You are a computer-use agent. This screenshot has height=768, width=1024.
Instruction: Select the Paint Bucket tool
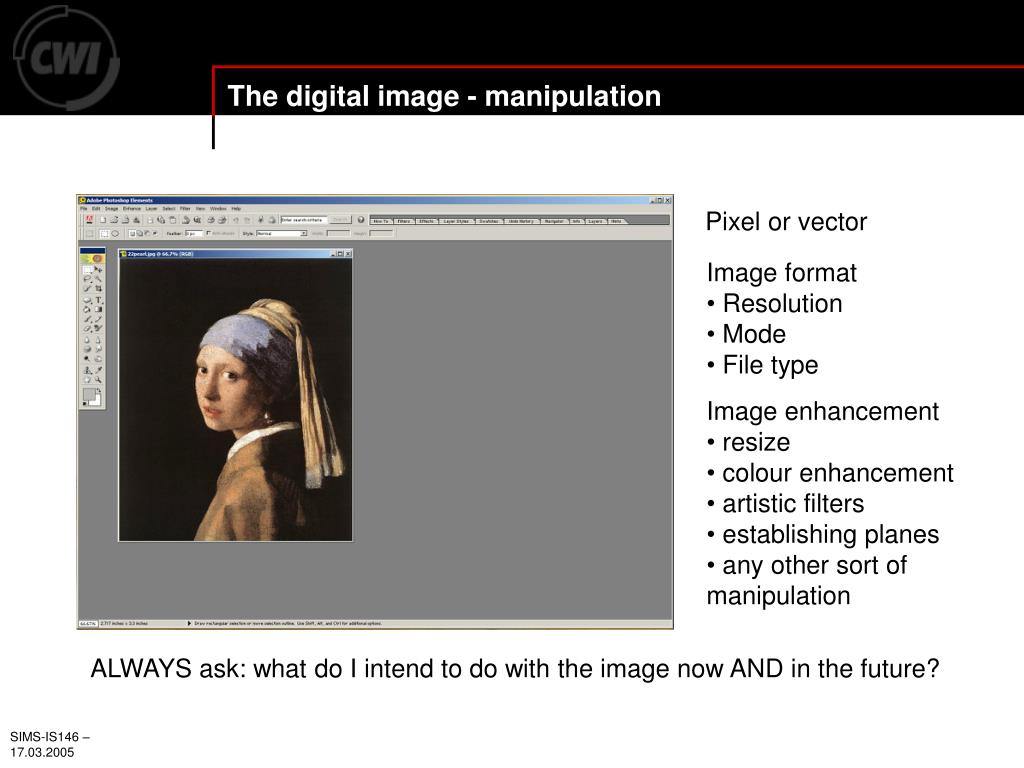pyautogui.click(x=88, y=310)
